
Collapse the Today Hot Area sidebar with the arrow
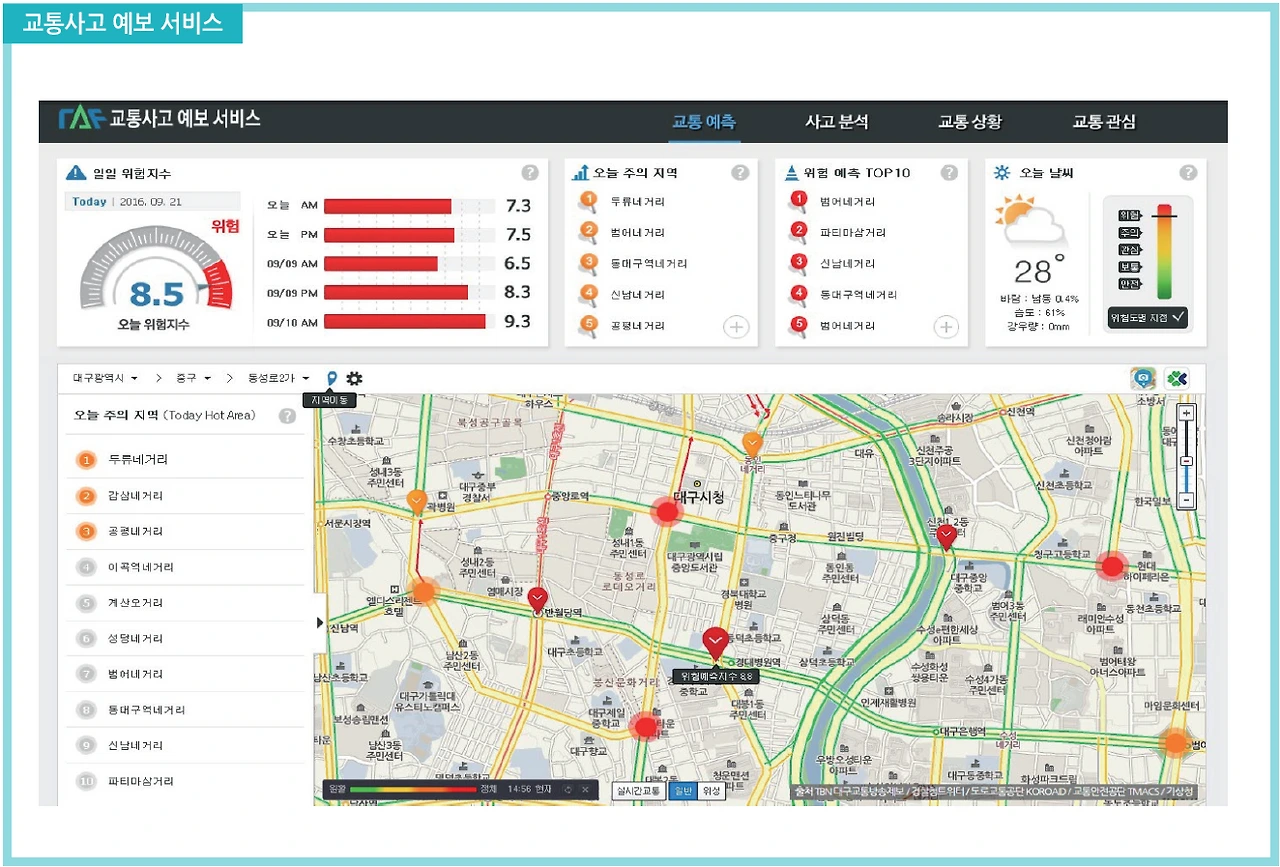[320, 622]
